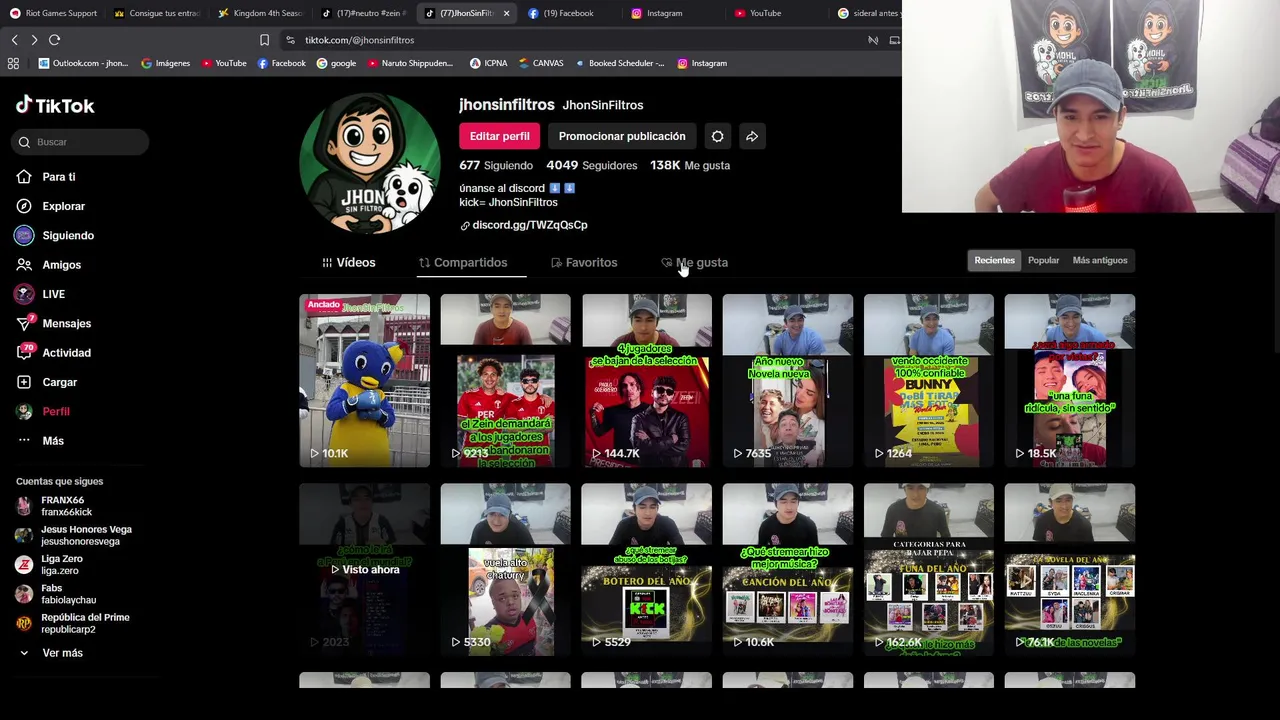This screenshot has width=1280, height=720.
Task: Open the Año nuevo Novela nueva video
Action: pos(787,380)
